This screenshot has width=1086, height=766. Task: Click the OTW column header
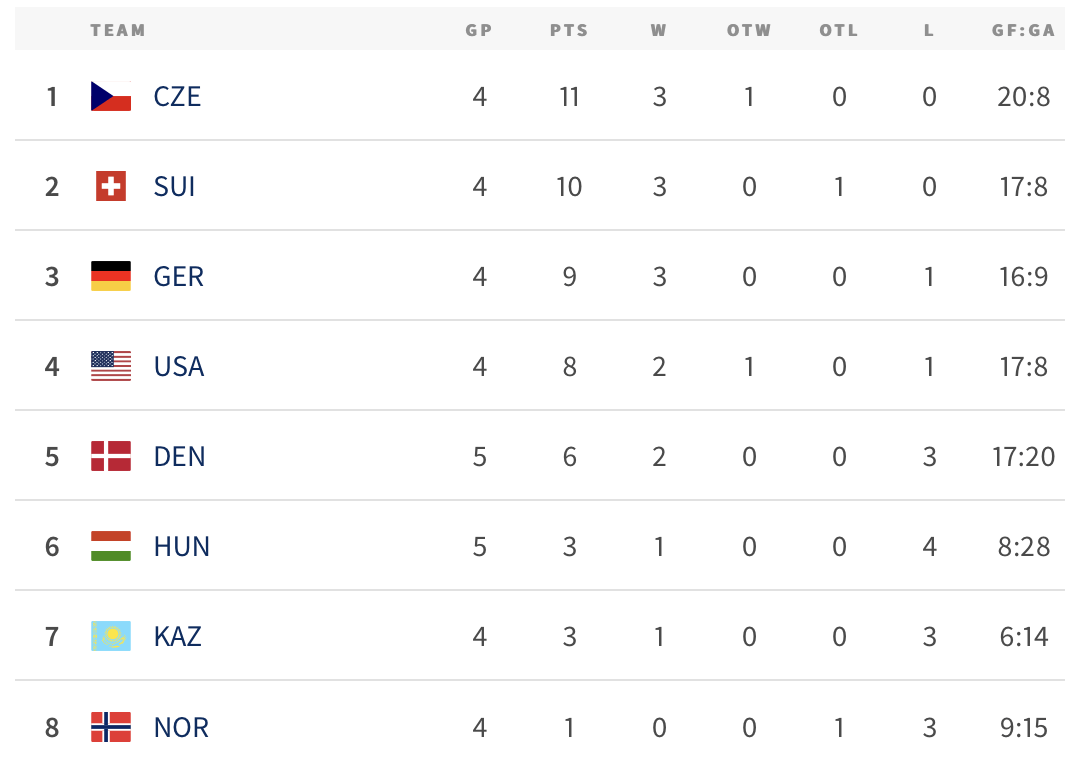pyautogui.click(x=749, y=30)
